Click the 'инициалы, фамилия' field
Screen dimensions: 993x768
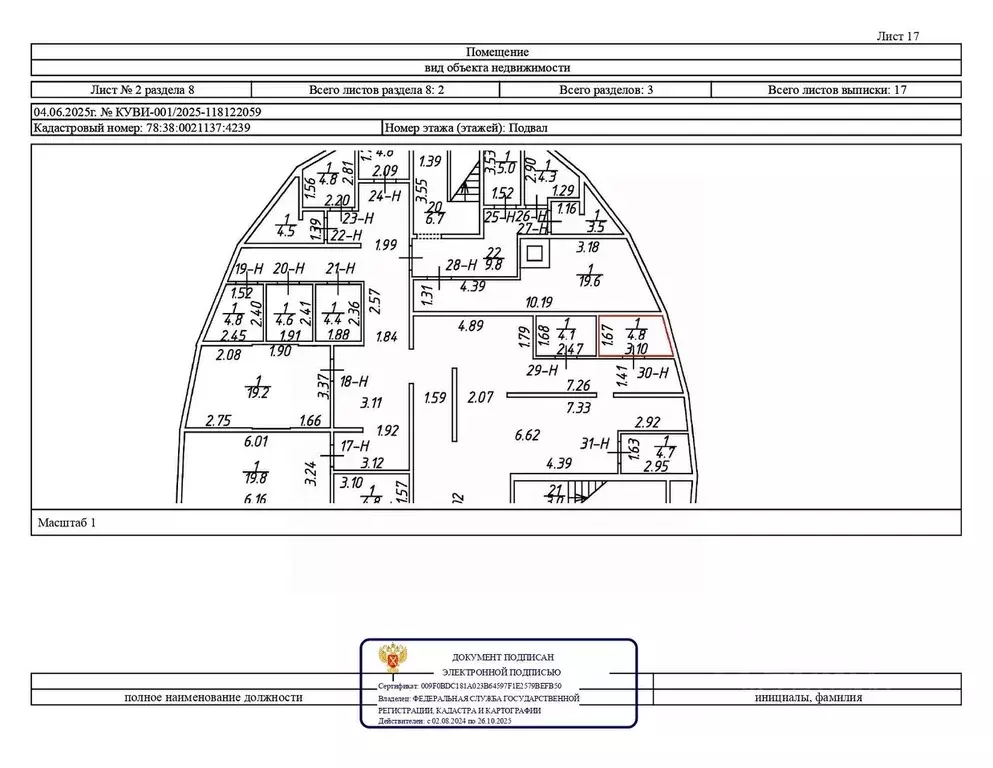coord(808,698)
